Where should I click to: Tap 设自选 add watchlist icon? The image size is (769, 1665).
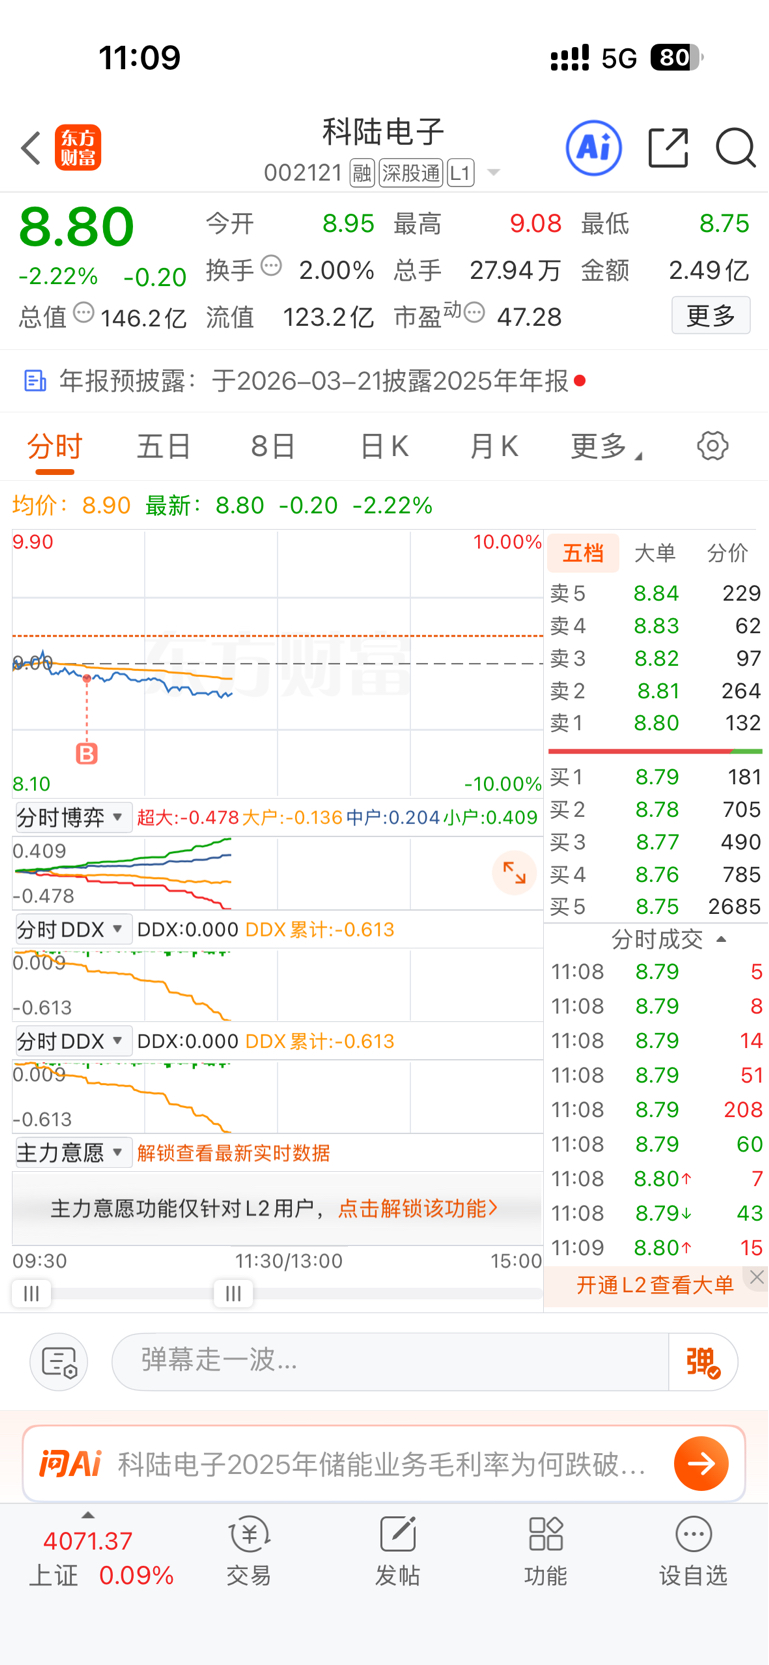693,1550
